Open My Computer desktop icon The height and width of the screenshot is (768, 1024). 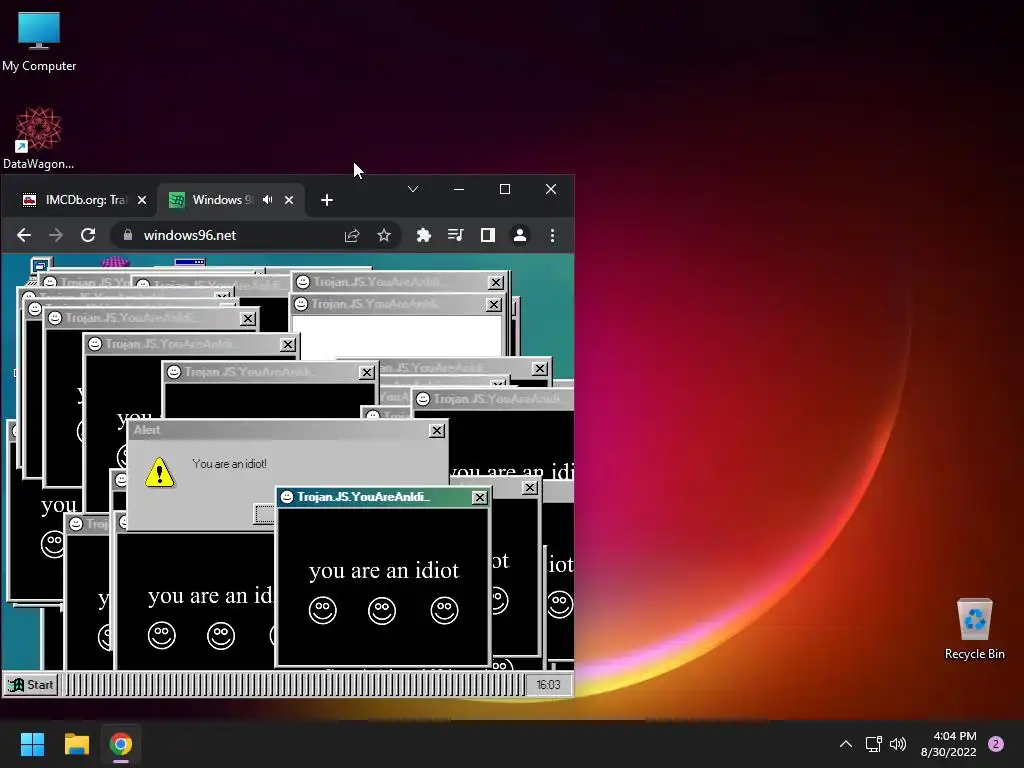click(x=39, y=41)
